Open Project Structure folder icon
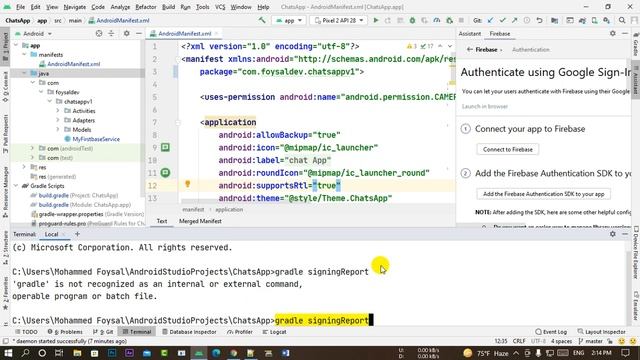The width and height of the screenshot is (640, 360). [x=554, y=20]
